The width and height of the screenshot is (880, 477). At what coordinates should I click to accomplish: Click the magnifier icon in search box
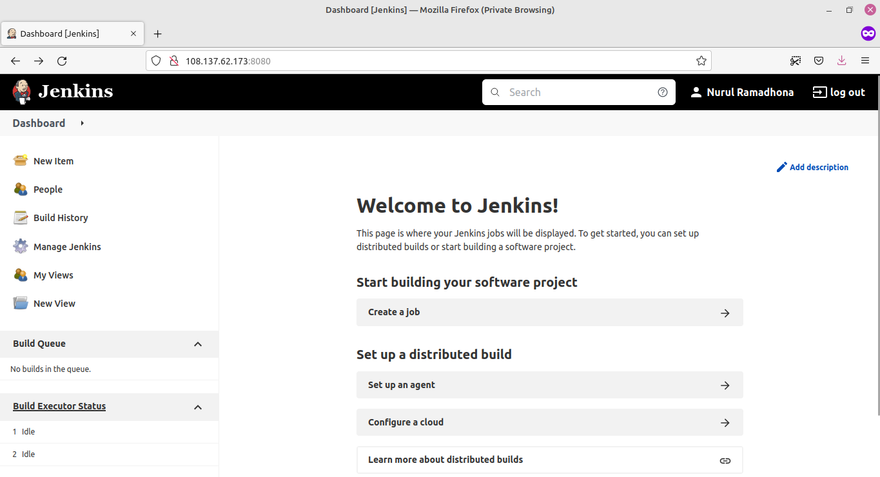click(495, 92)
